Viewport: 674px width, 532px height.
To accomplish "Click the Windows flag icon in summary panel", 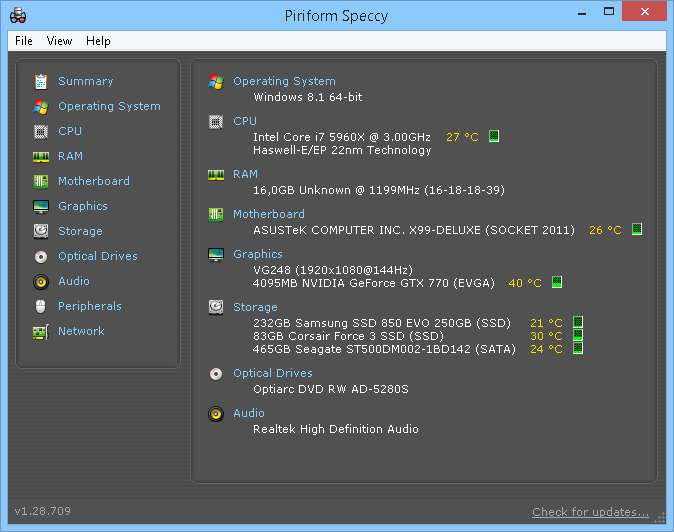I will click(x=216, y=81).
